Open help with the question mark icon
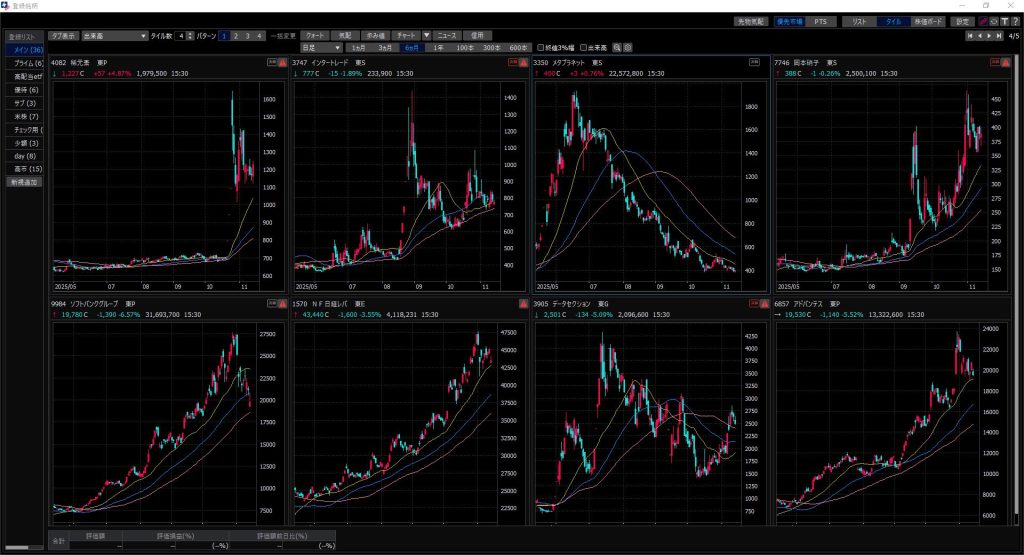The width and height of the screenshot is (1024, 555). coord(1015,21)
